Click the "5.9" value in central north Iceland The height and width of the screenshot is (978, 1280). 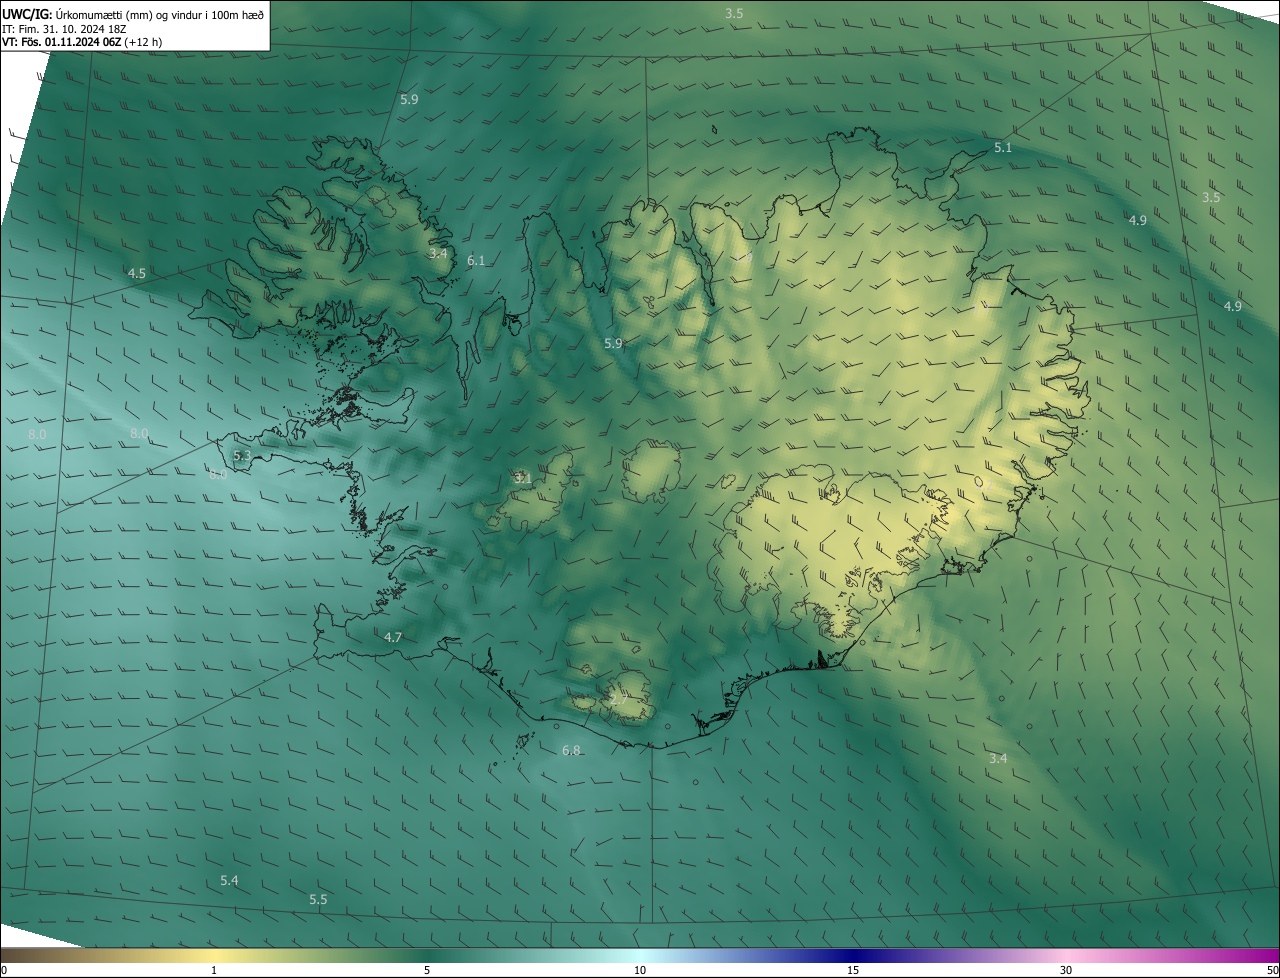pos(613,343)
